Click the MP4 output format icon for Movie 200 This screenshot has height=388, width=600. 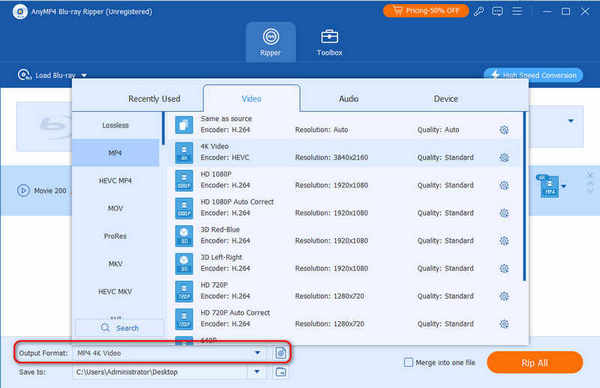click(x=549, y=187)
